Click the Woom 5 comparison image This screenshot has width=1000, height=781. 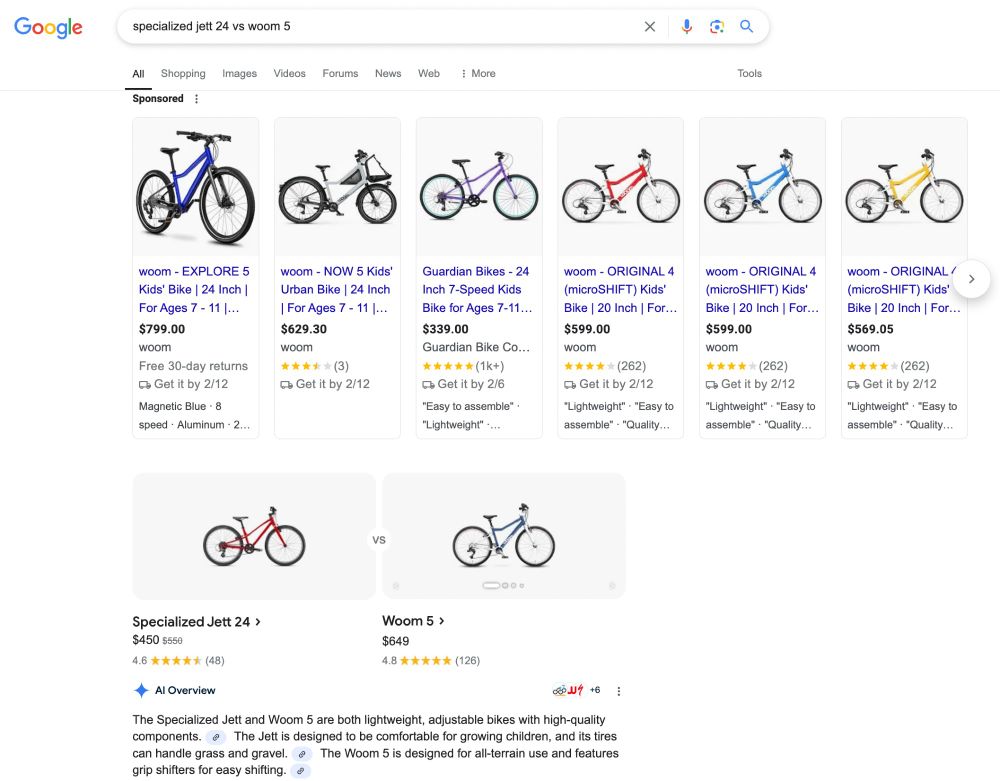(504, 536)
